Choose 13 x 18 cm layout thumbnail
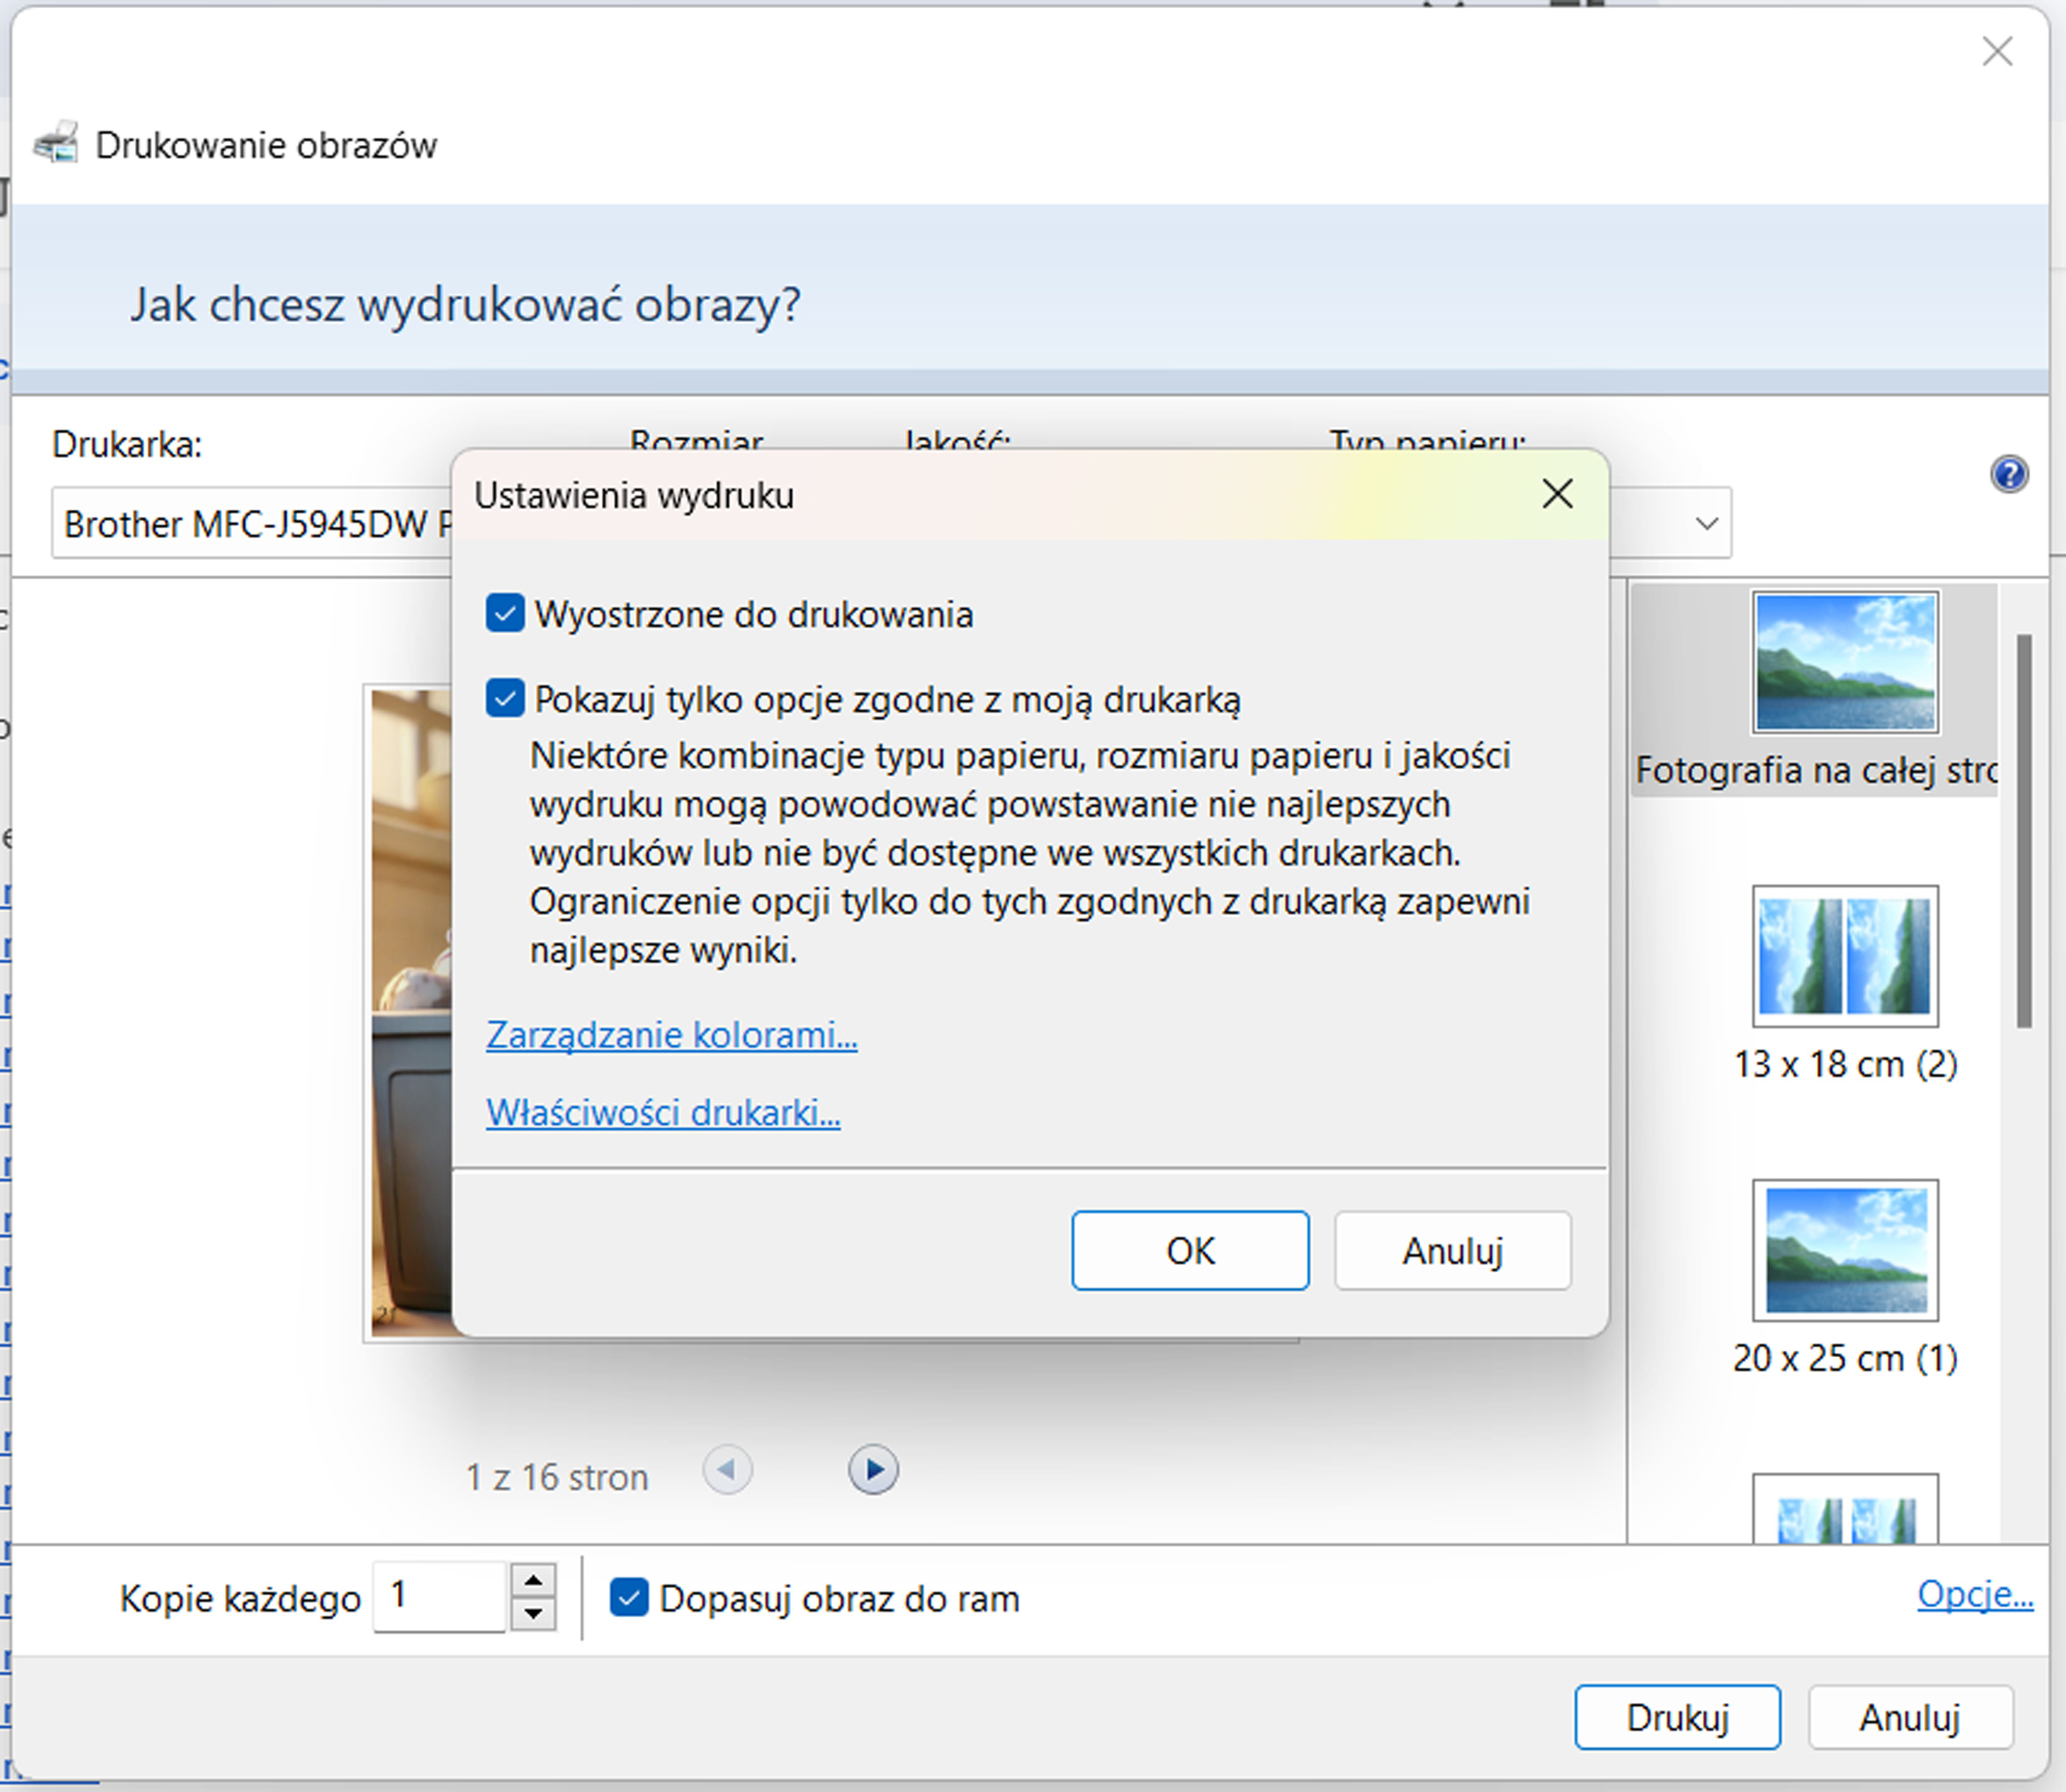The height and width of the screenshot is (1792, 2066). click(1844, 956)
